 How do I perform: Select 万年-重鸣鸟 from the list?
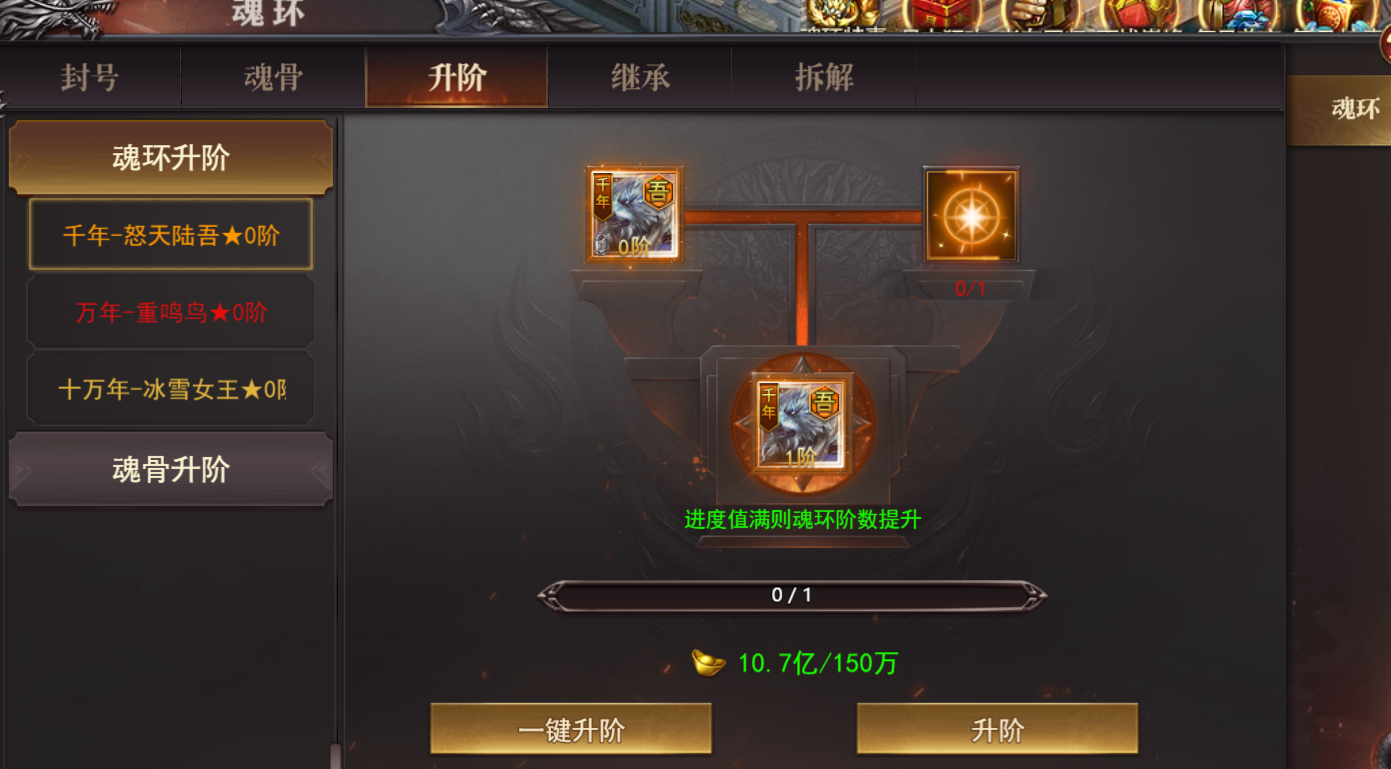(171, 312)
